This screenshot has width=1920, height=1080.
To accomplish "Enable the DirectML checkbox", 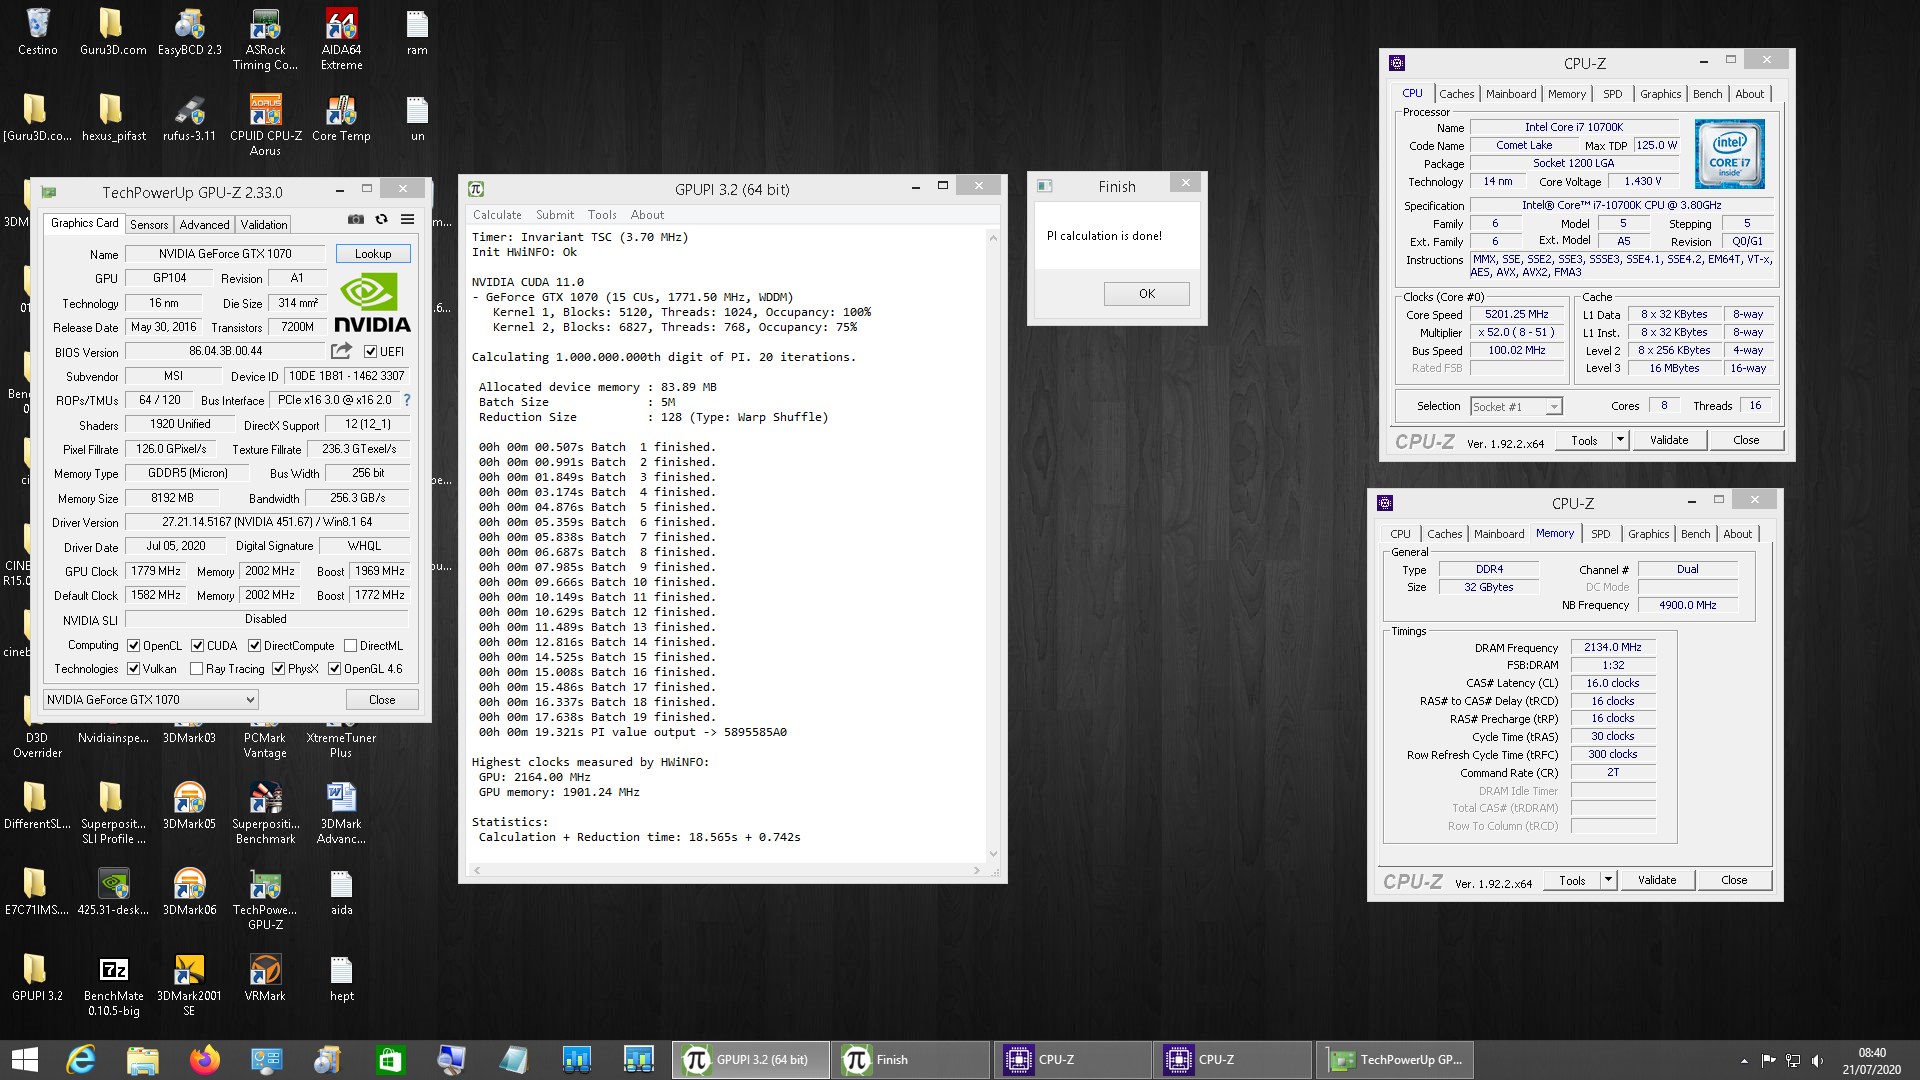I will pyautogui.click(x=350, y=646).
